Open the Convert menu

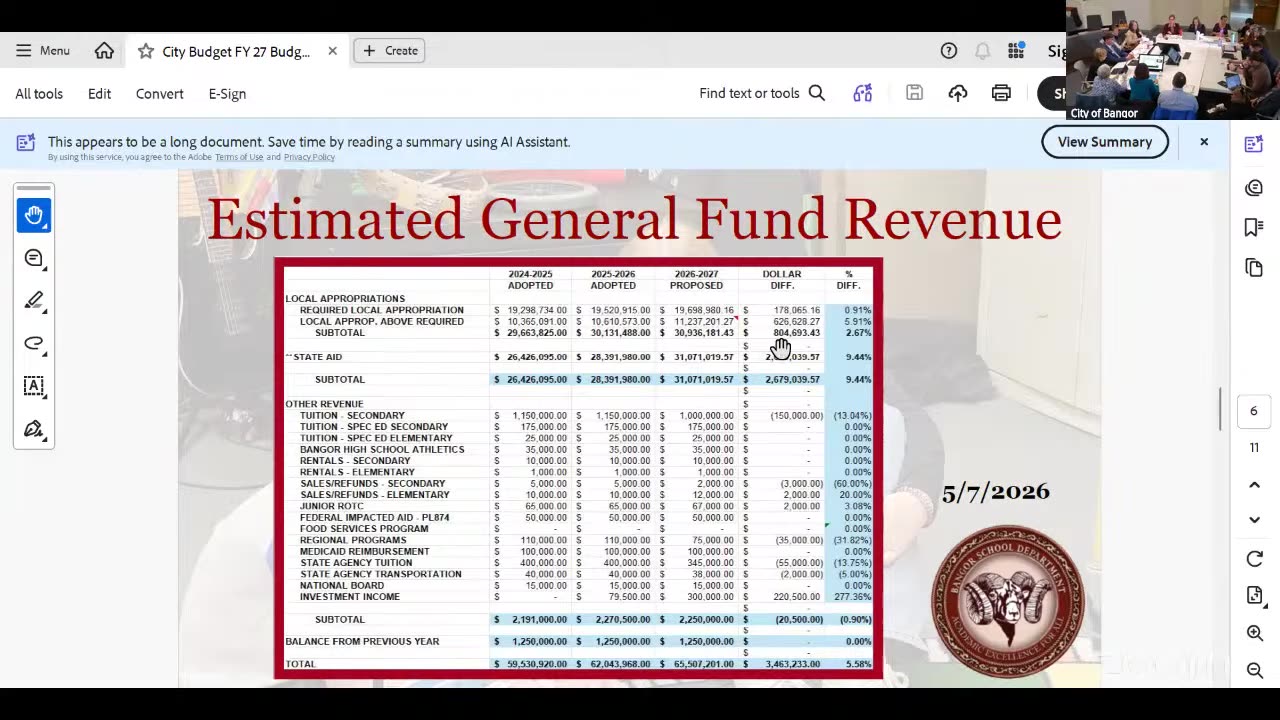tap(160, 93)
